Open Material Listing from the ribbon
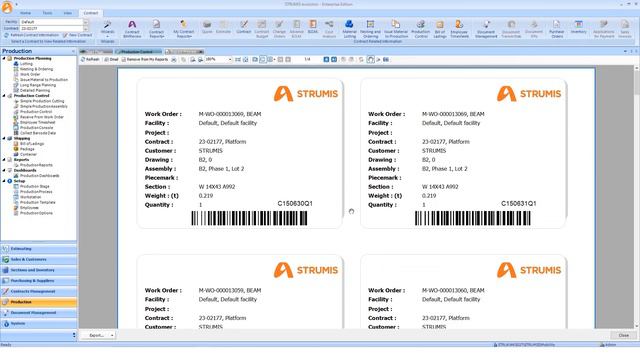This screenshot has height=360, width=640. point(349,29)
